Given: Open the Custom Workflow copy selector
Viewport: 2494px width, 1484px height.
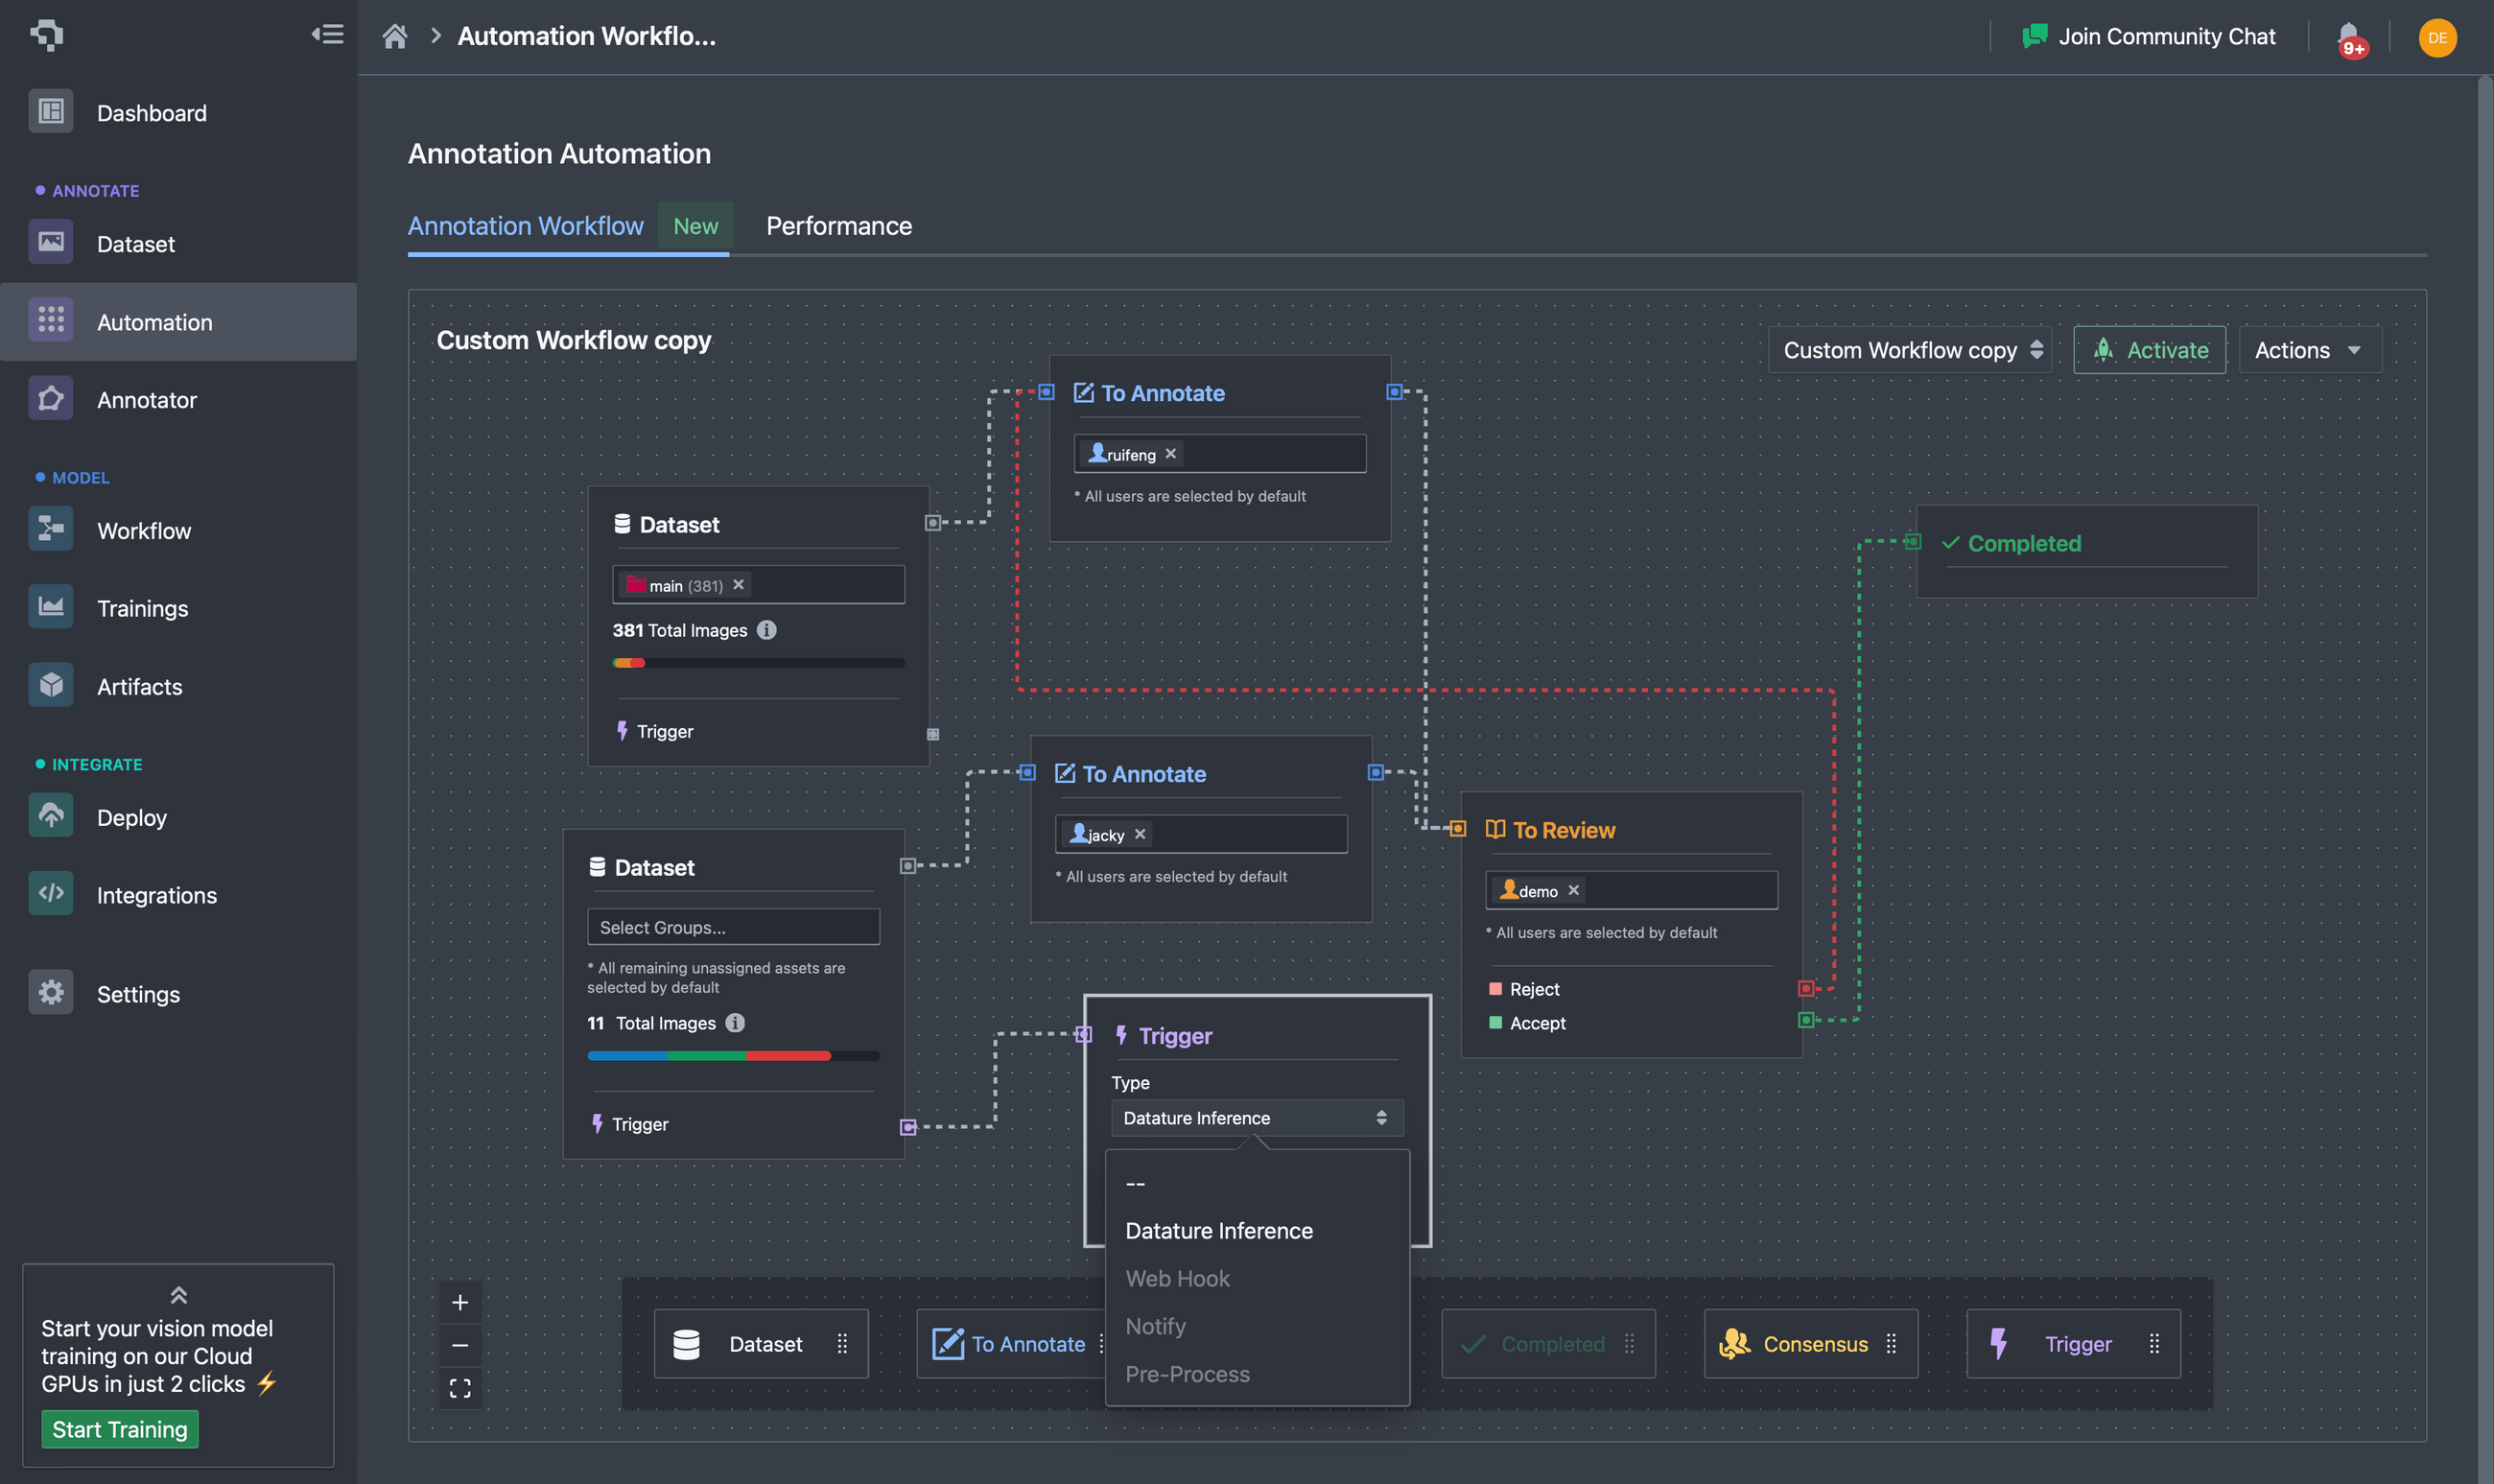Looking at the screenshot, I should [1909, 350].
